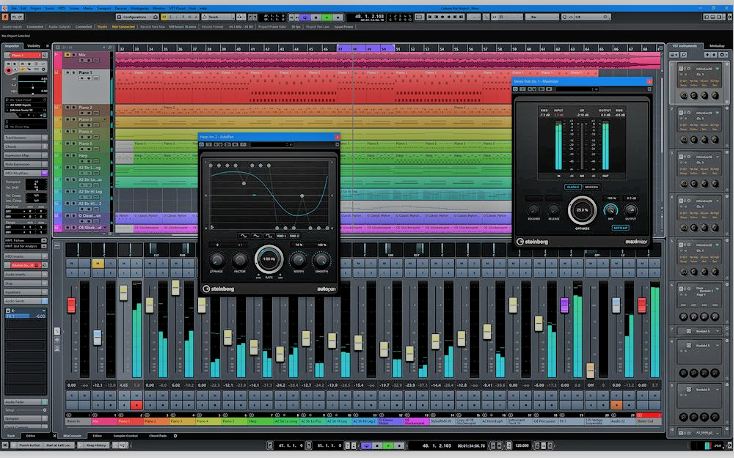Click the purple fader handle in the mixer
This screenshot has width=734, height=458.
tap(565, 305)
